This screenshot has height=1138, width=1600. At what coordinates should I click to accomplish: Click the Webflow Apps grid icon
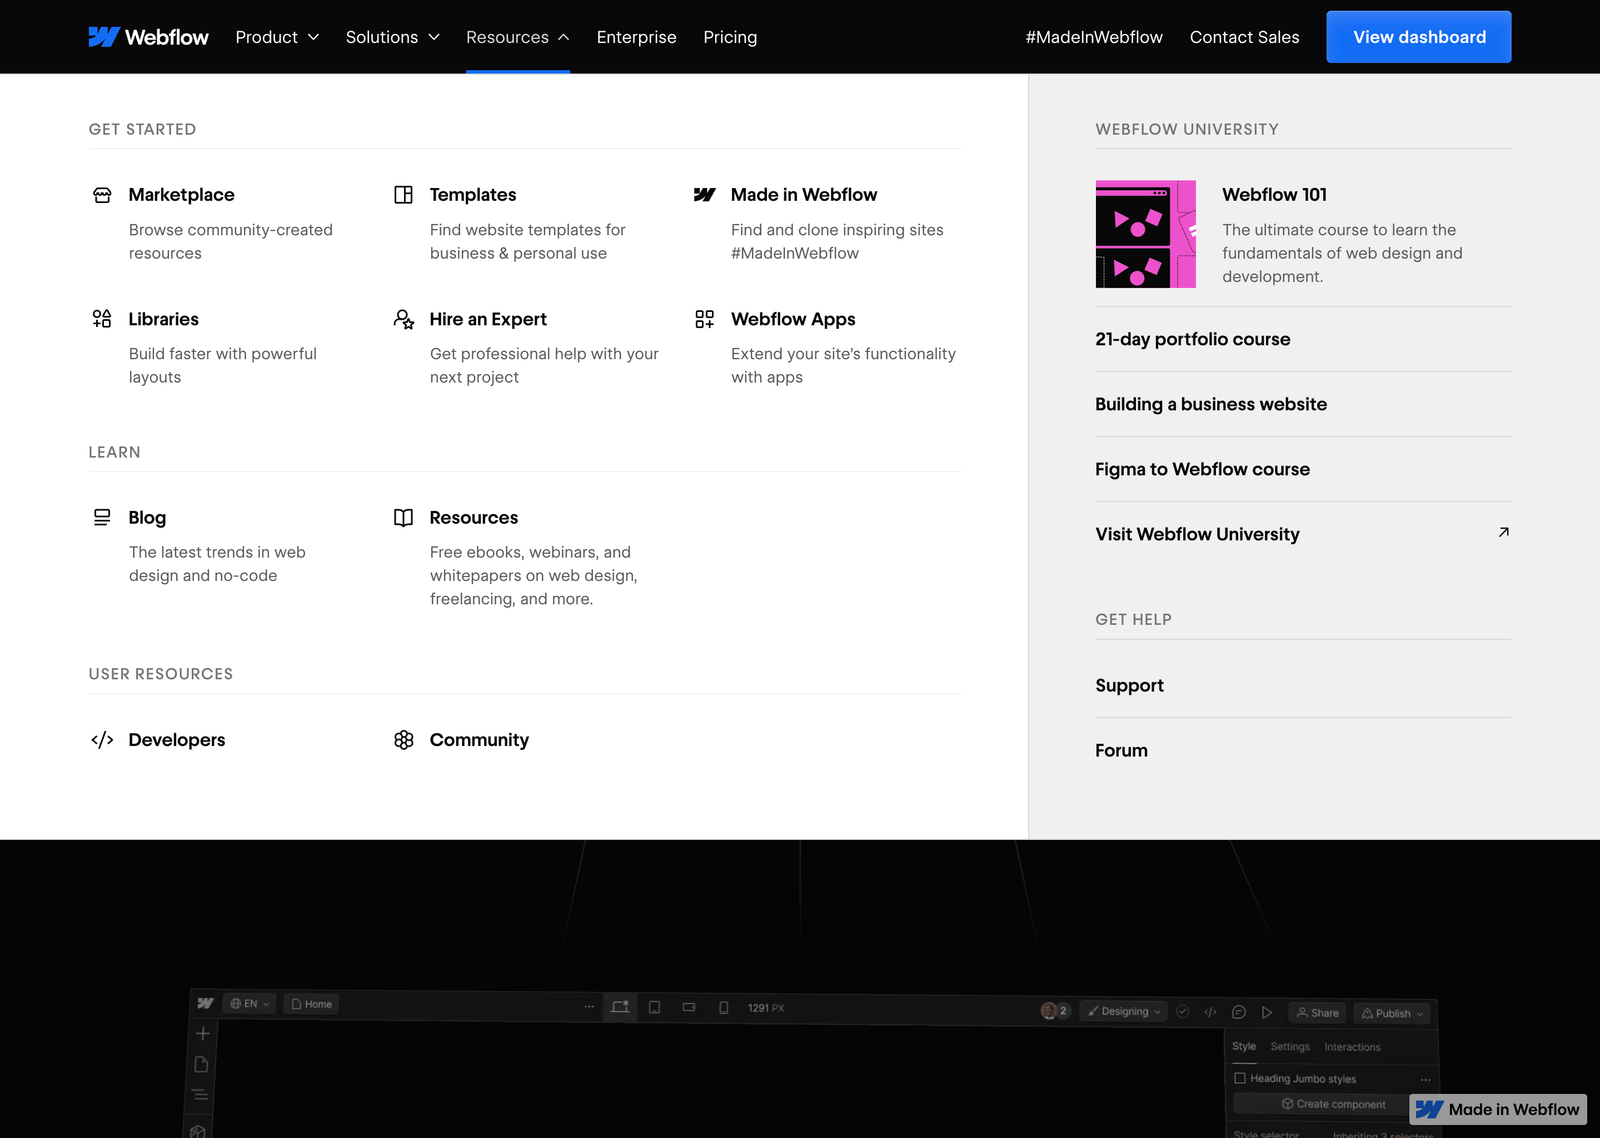point(704,319)
